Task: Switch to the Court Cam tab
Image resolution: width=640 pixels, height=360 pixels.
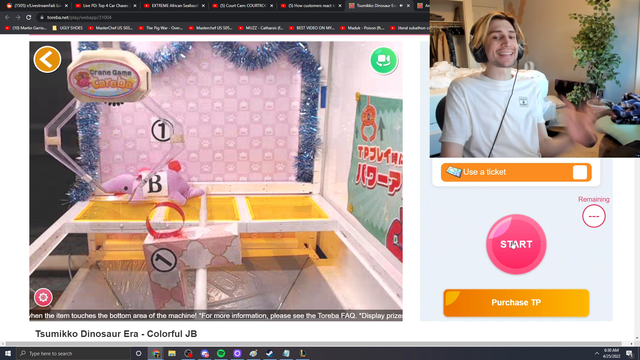Action: 243,6
